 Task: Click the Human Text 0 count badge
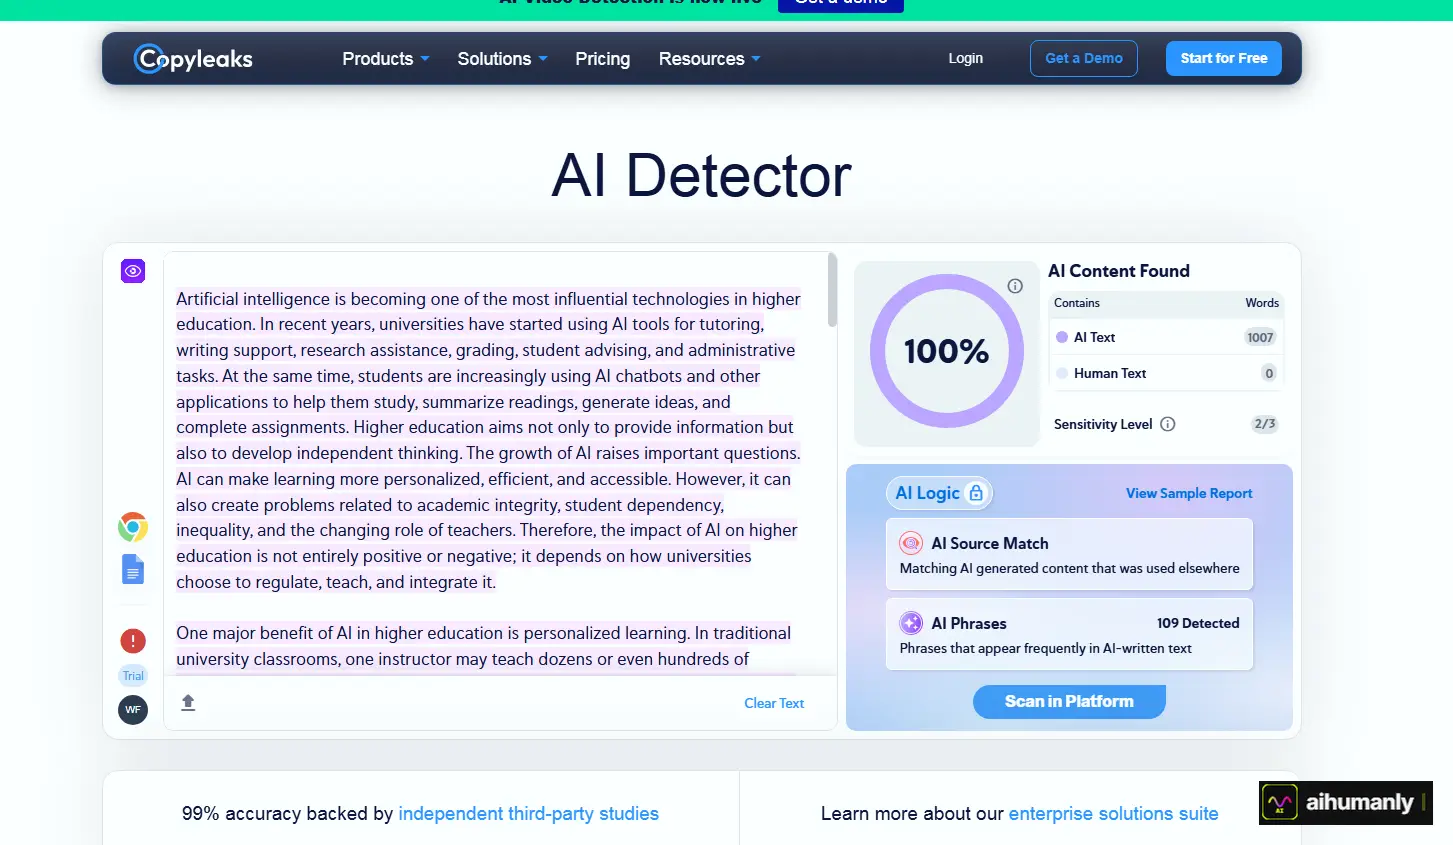click(1269, 373)
